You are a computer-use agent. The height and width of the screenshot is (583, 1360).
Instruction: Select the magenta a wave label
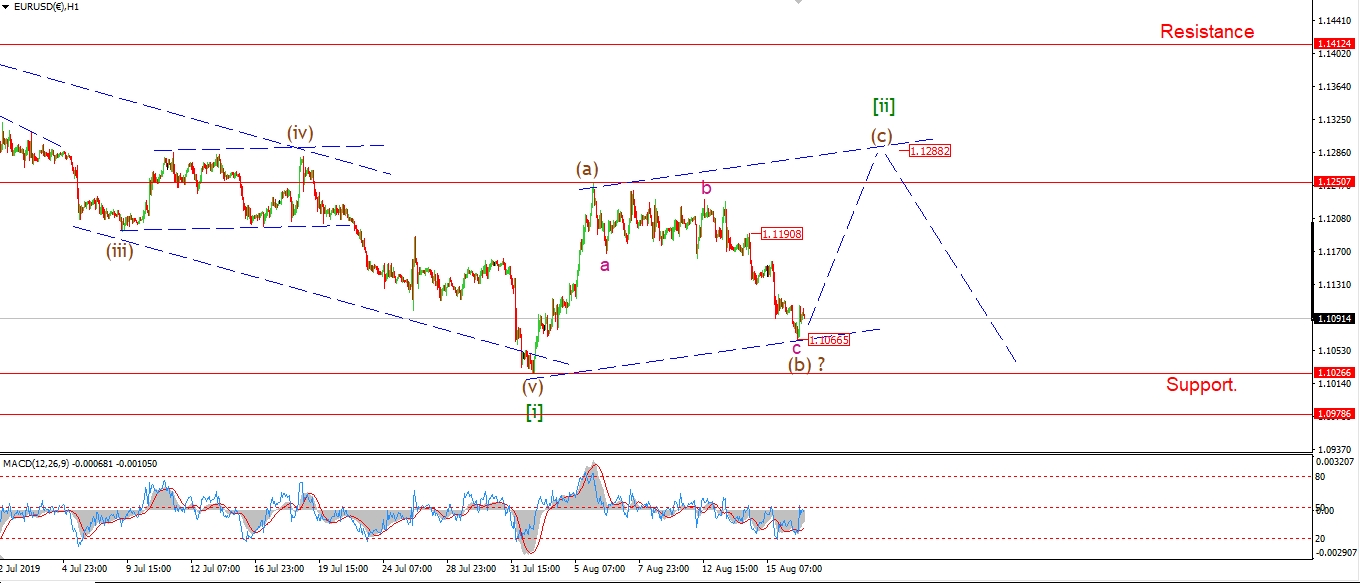click(x=604, y=265)
